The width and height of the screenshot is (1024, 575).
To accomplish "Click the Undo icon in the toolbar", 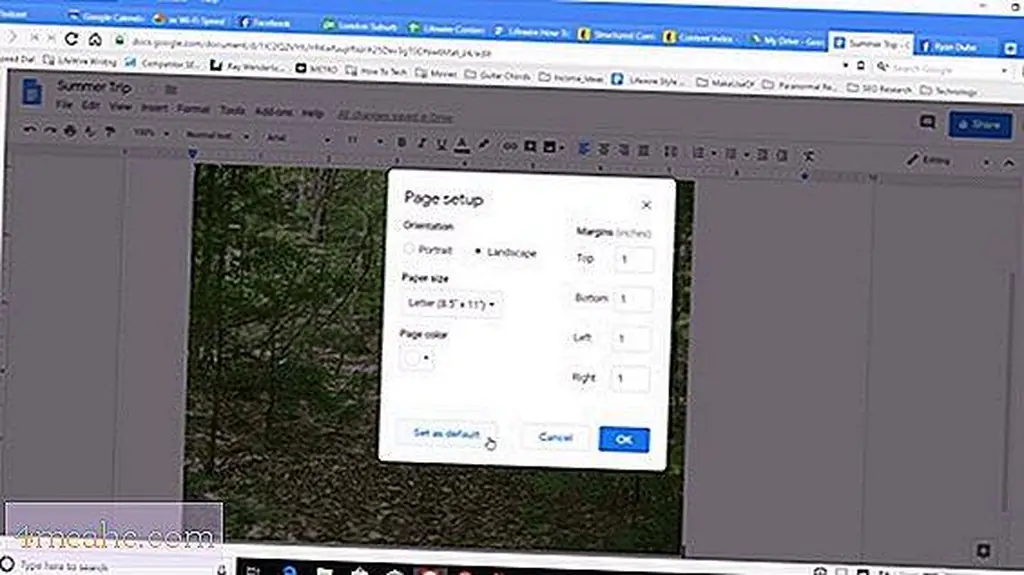I will pos(29,132).
